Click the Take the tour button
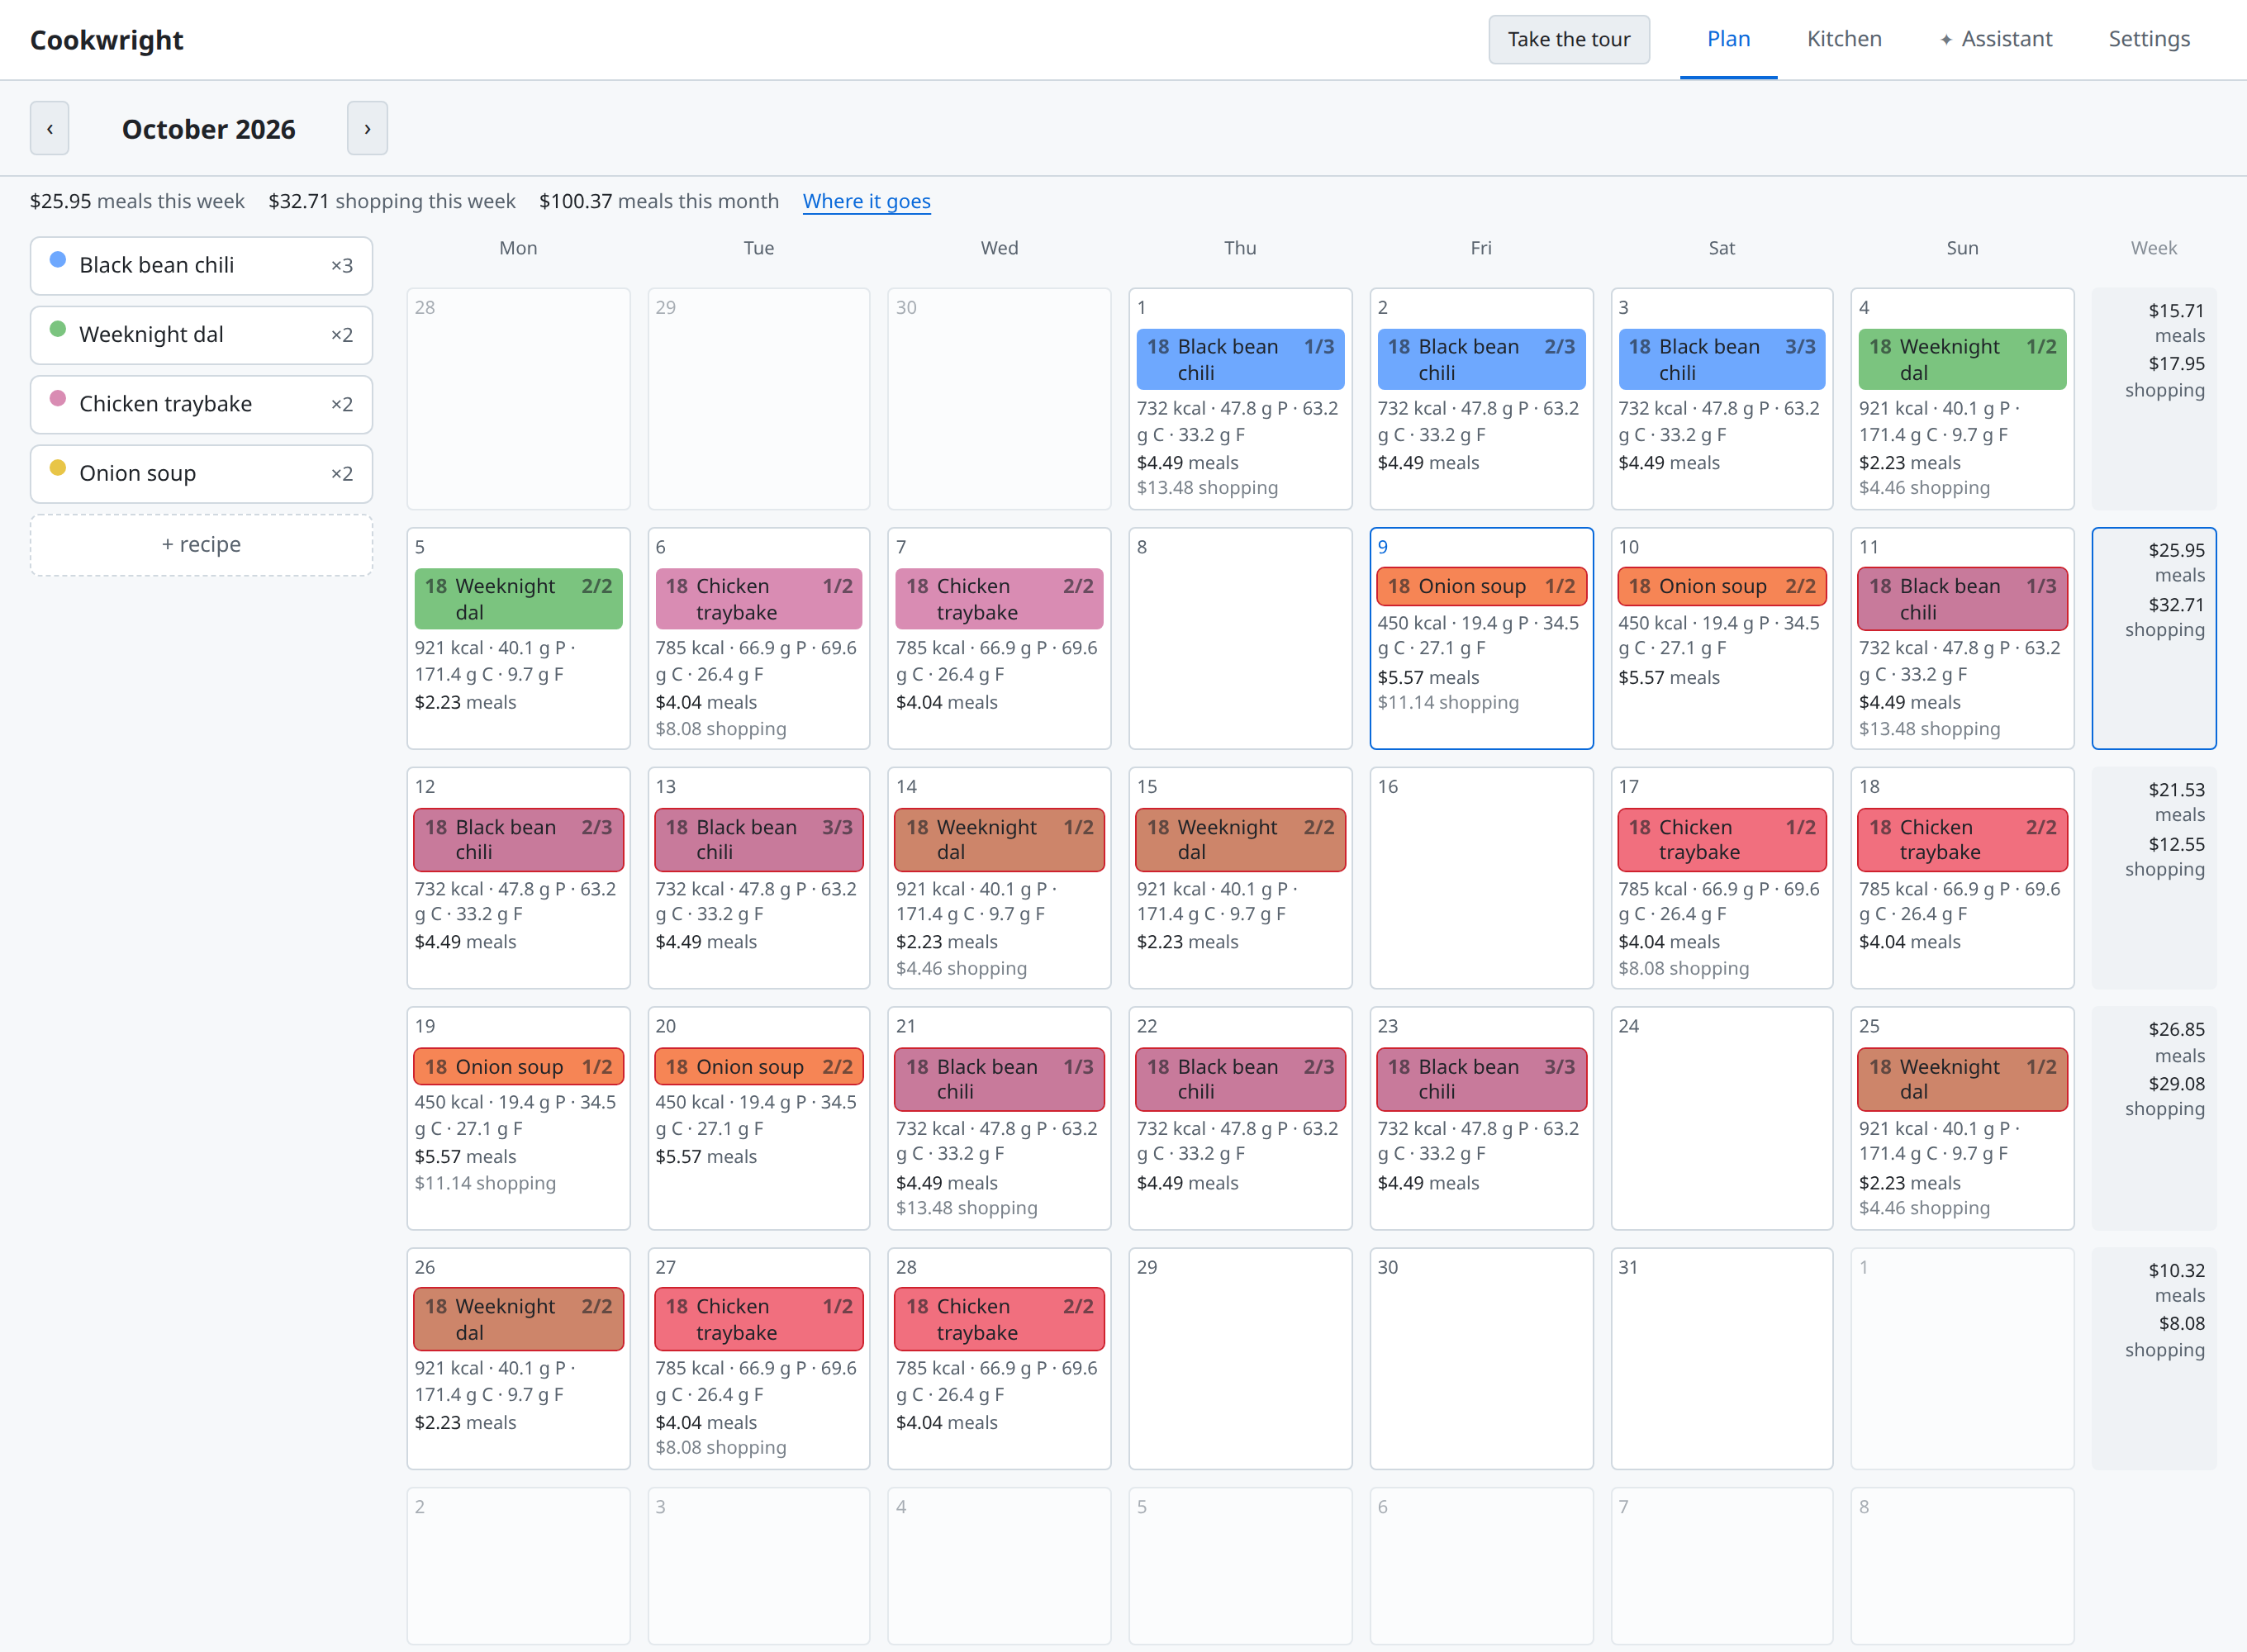 (x=1569, y=39)
